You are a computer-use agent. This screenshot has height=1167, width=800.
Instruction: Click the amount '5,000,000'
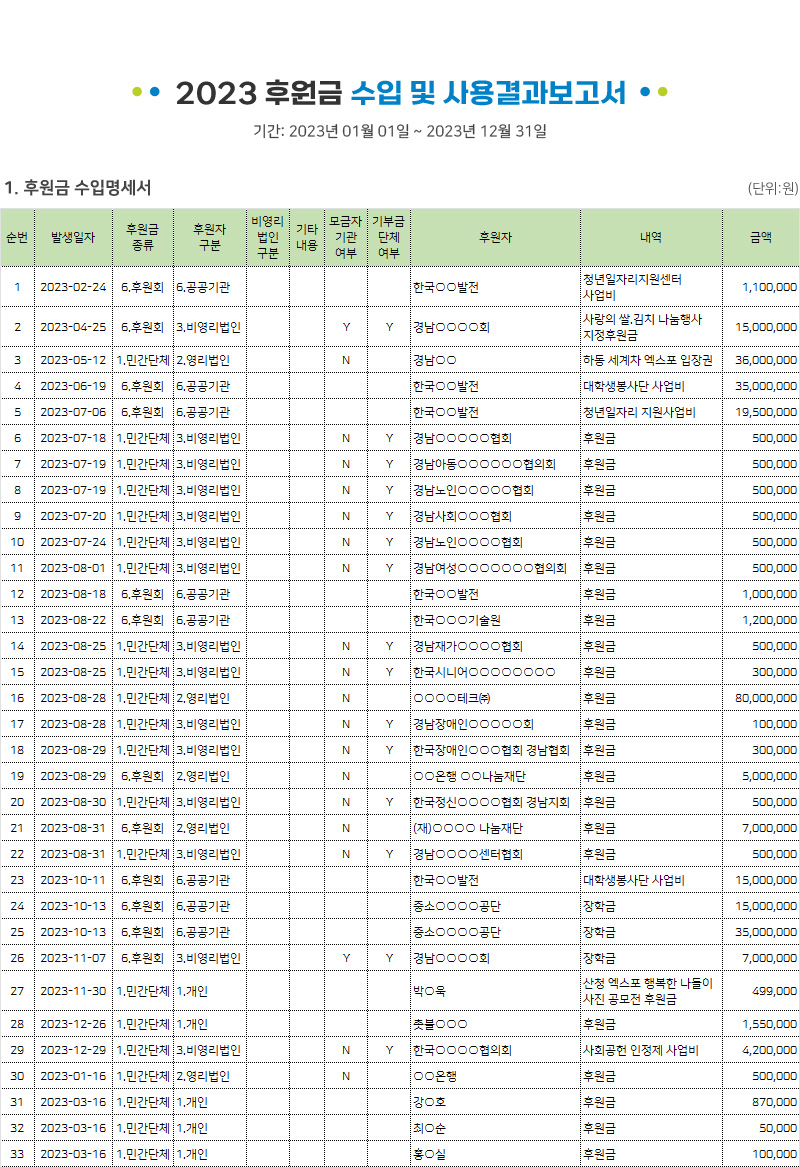pyautogui.click(x=769, y=776)
